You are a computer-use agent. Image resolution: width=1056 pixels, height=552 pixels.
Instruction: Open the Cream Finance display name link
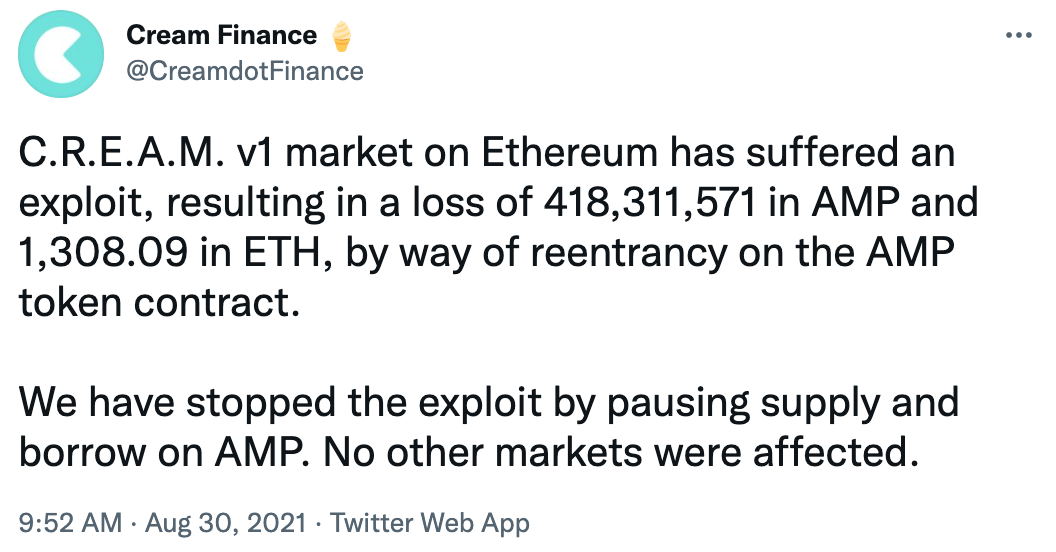(x=221, y=36)
